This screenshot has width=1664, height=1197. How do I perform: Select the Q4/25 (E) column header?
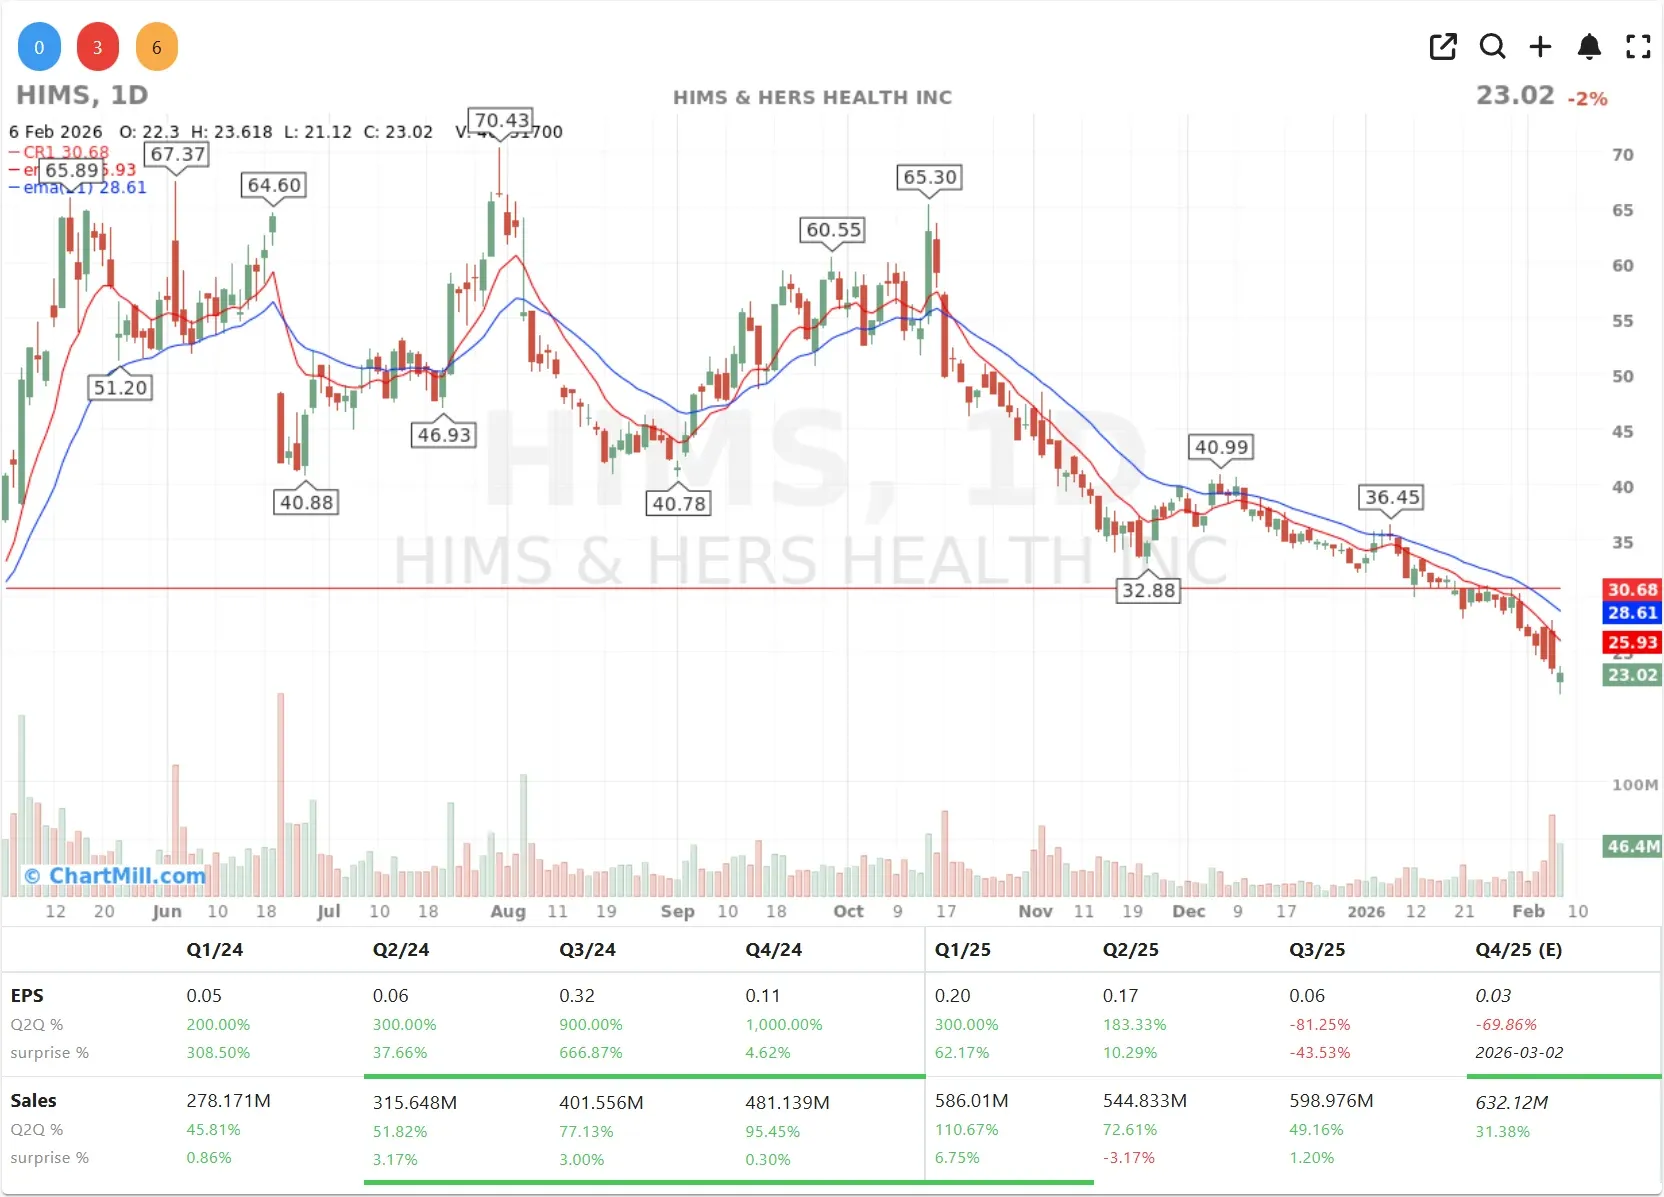pos(1519,950)
